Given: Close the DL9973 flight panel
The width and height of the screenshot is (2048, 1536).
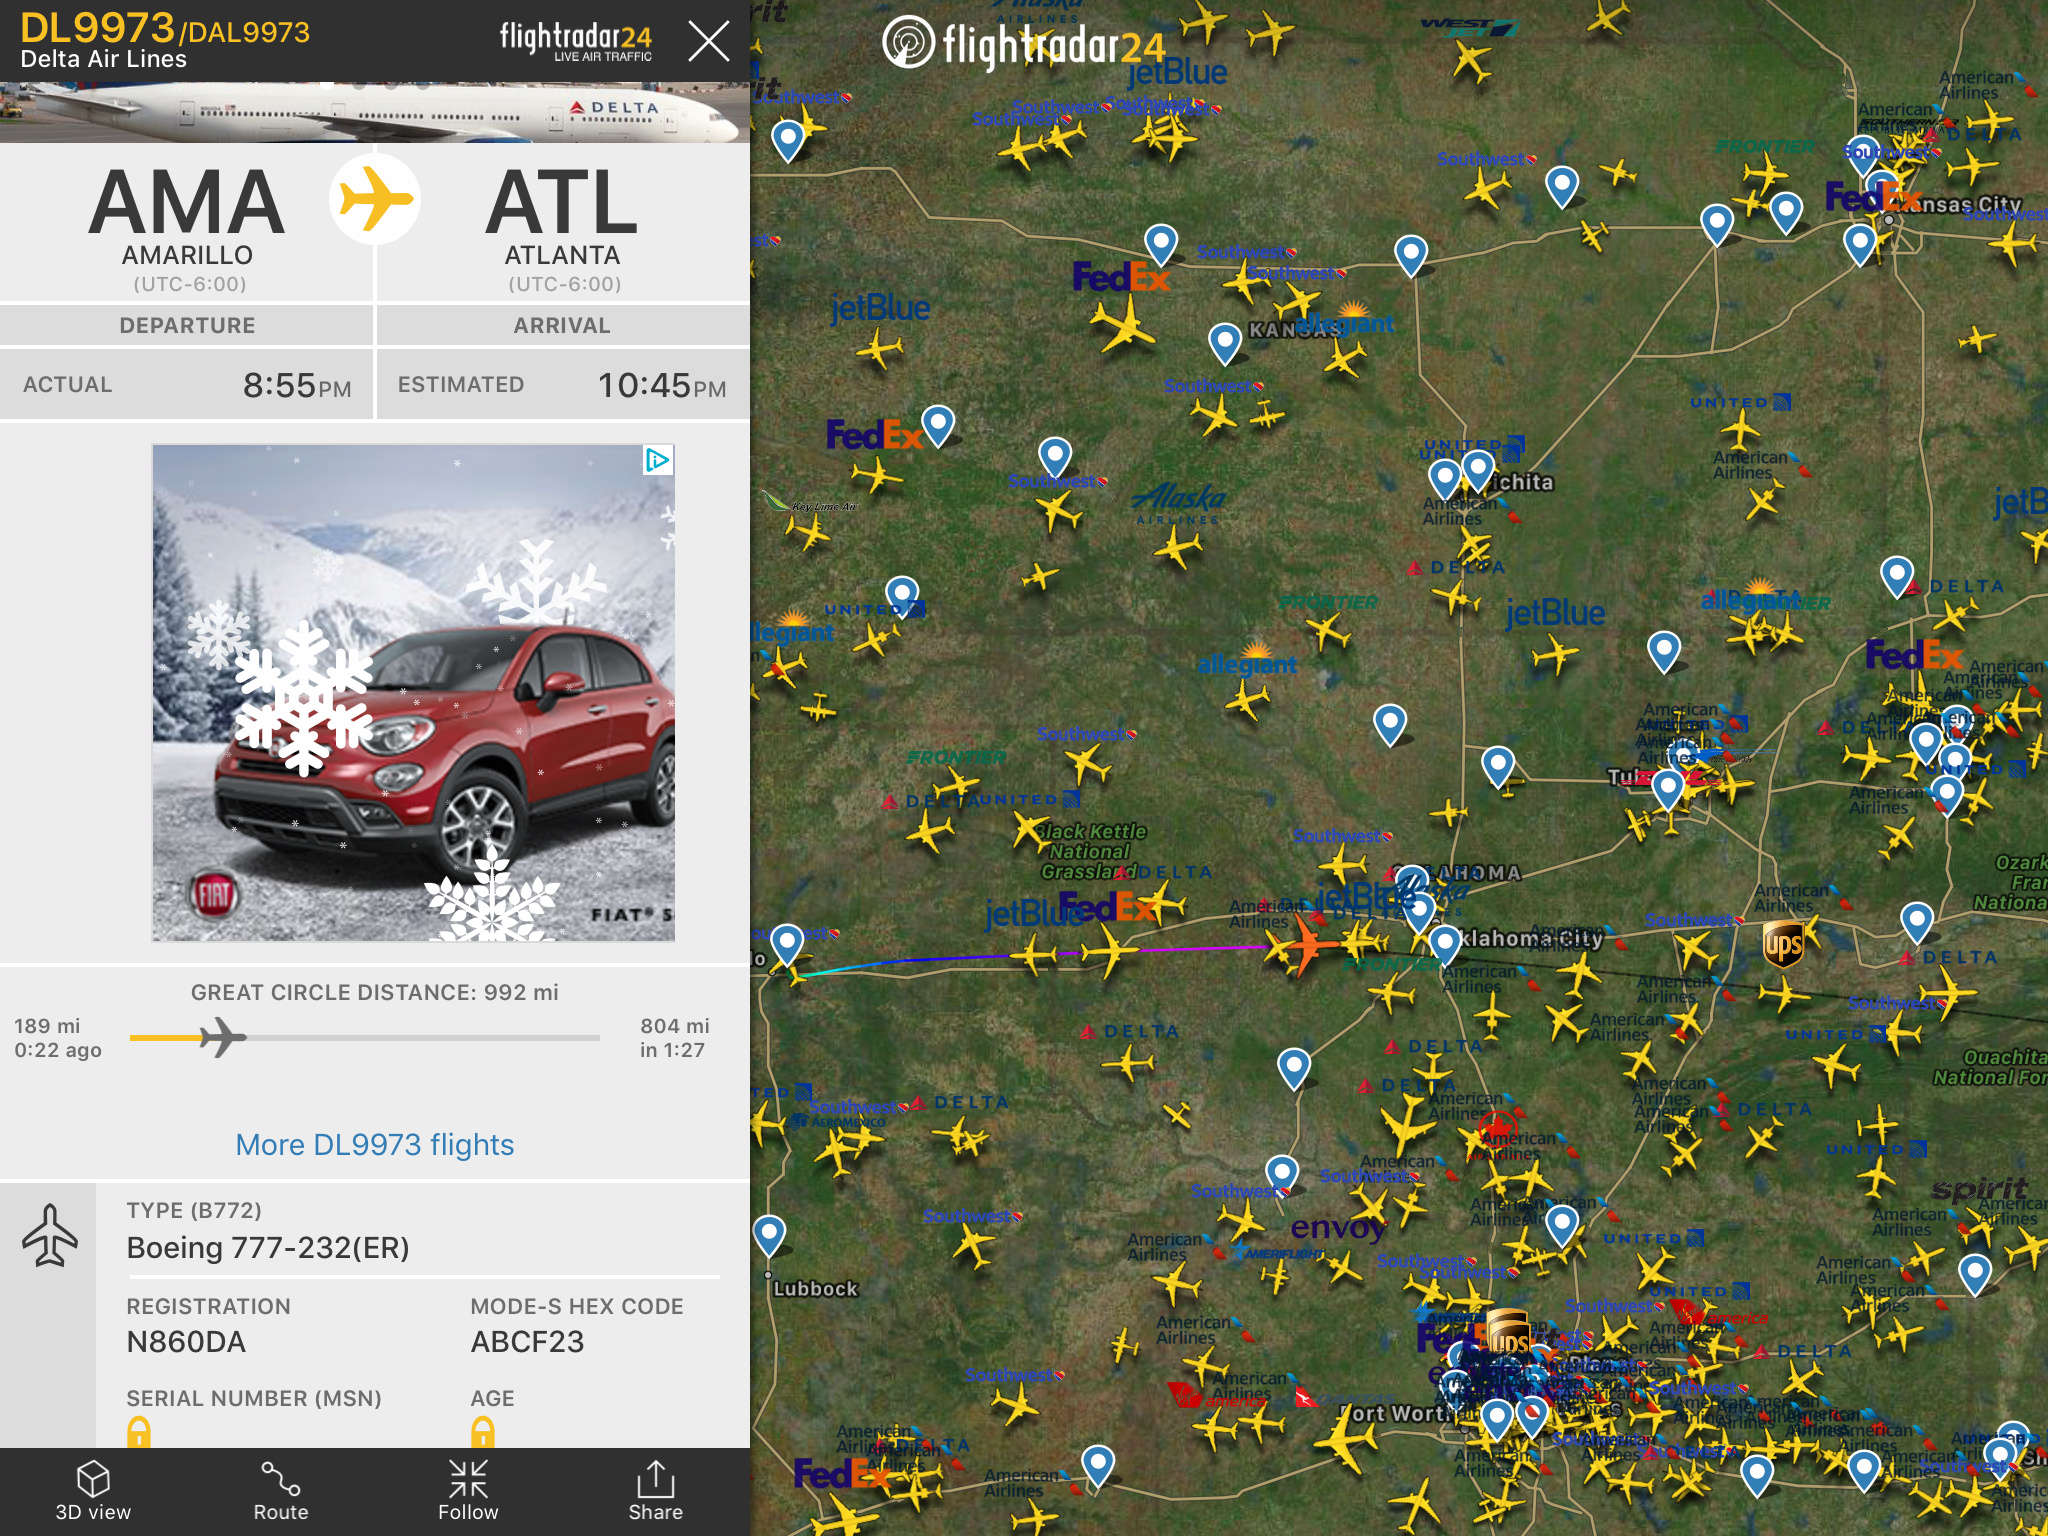Looking at the screenshot, I should point(709,41).
